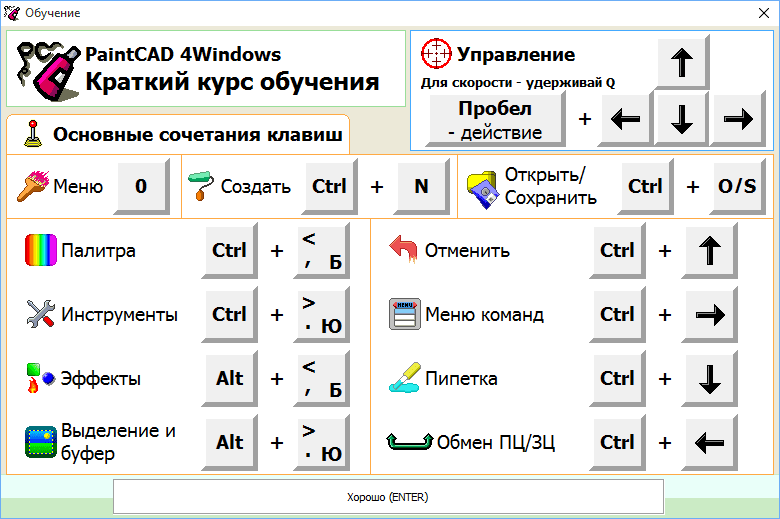Click the Ctrl key in Обмен ПЦ/ЗЦ row
Screen dimensions: 780x519
pyautogui.click(x=617, y=442)
